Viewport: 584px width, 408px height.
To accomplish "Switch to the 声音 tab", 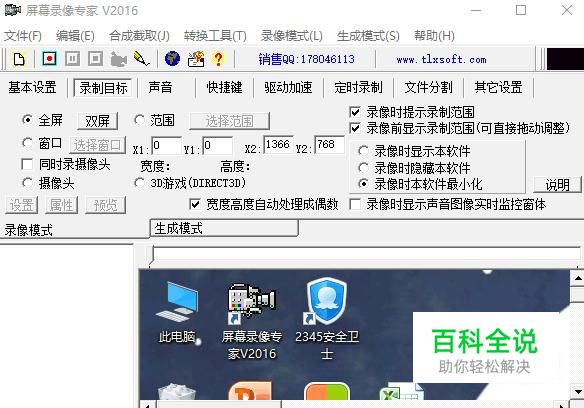I will coord(160,88).
